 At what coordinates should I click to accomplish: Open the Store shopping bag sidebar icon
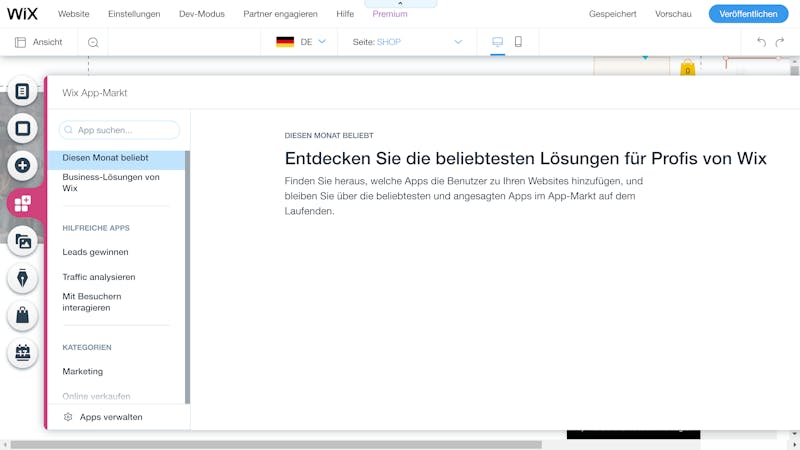[x=22, y=315]
